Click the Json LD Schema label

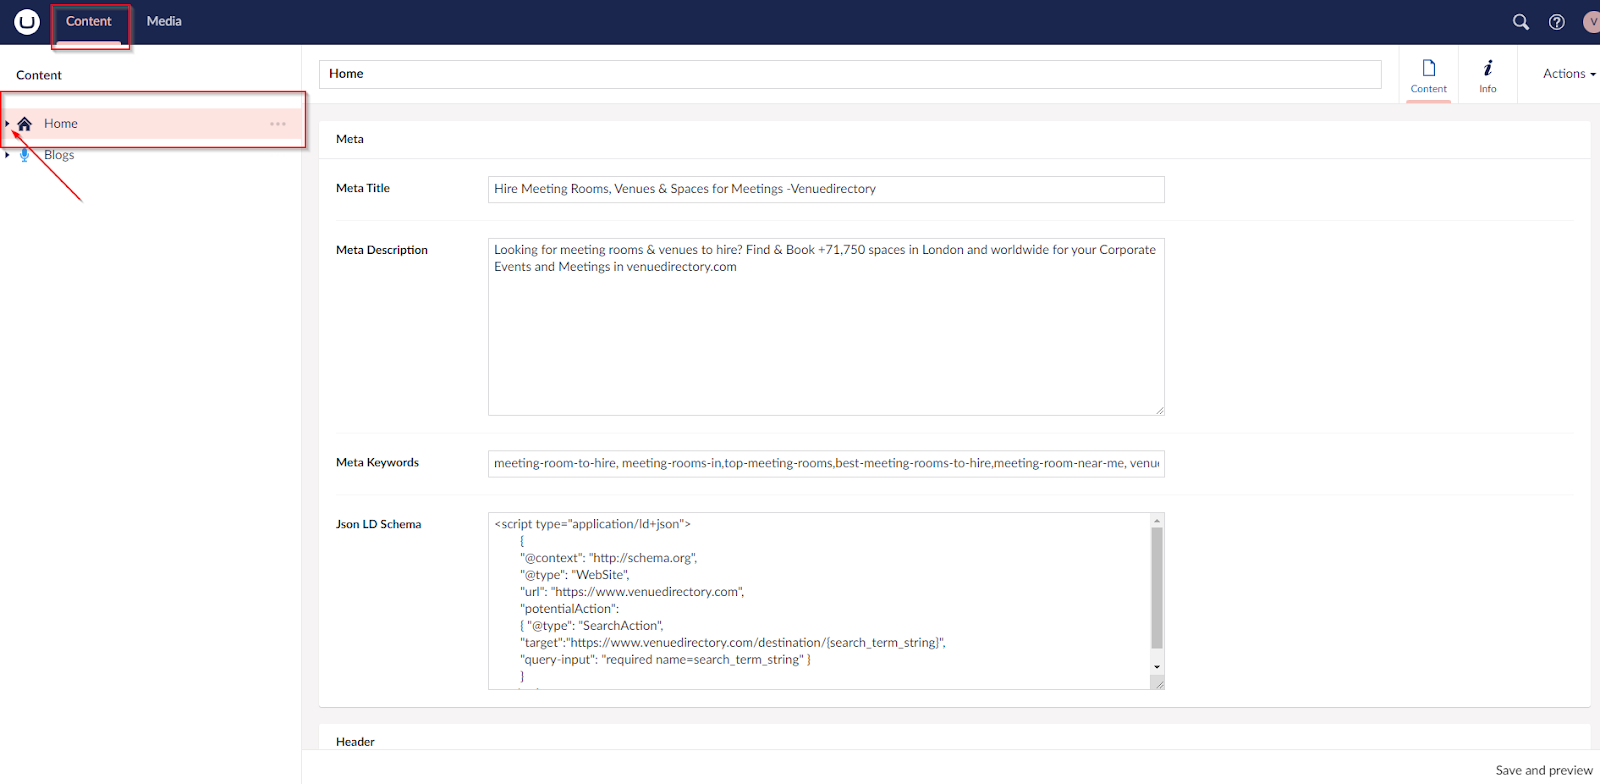[x=378, y=524]
